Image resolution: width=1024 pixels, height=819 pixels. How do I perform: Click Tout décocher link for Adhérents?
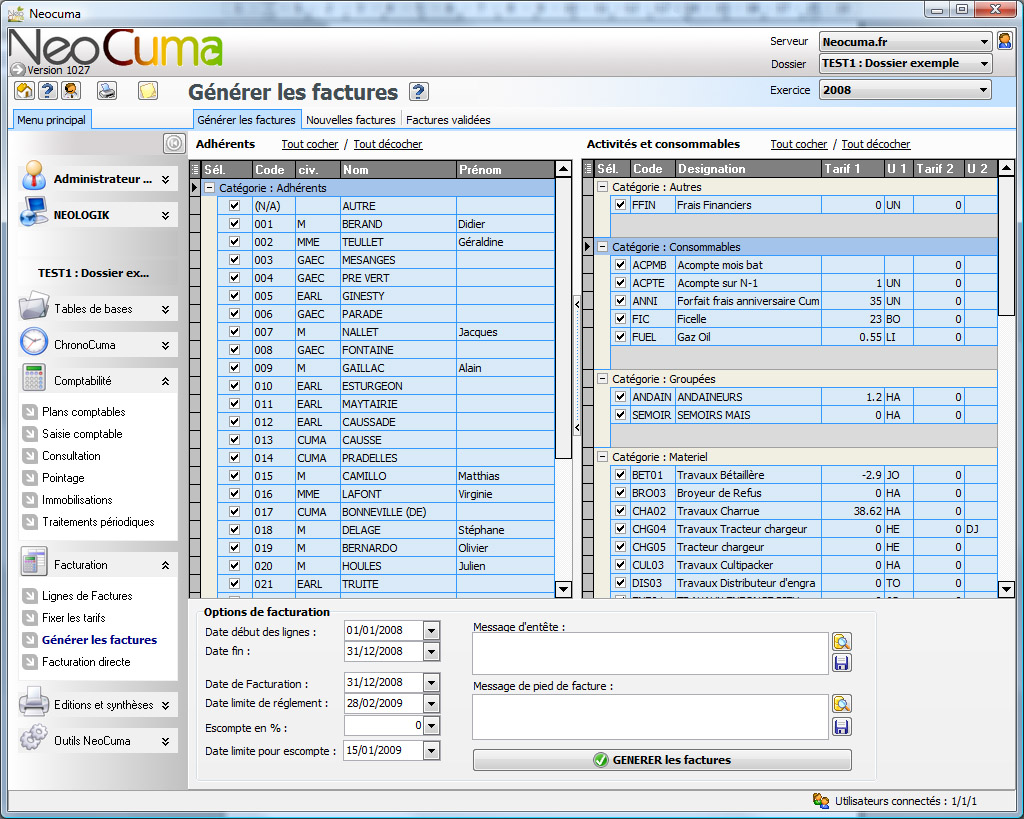tap(388, 144)
